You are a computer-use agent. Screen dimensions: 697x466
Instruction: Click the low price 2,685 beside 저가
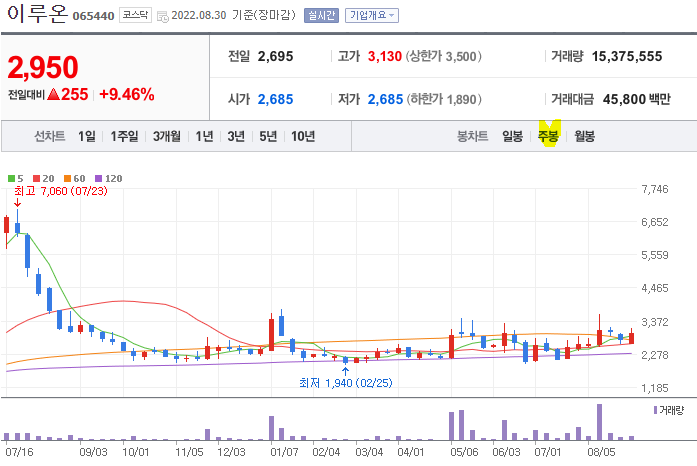385,99
